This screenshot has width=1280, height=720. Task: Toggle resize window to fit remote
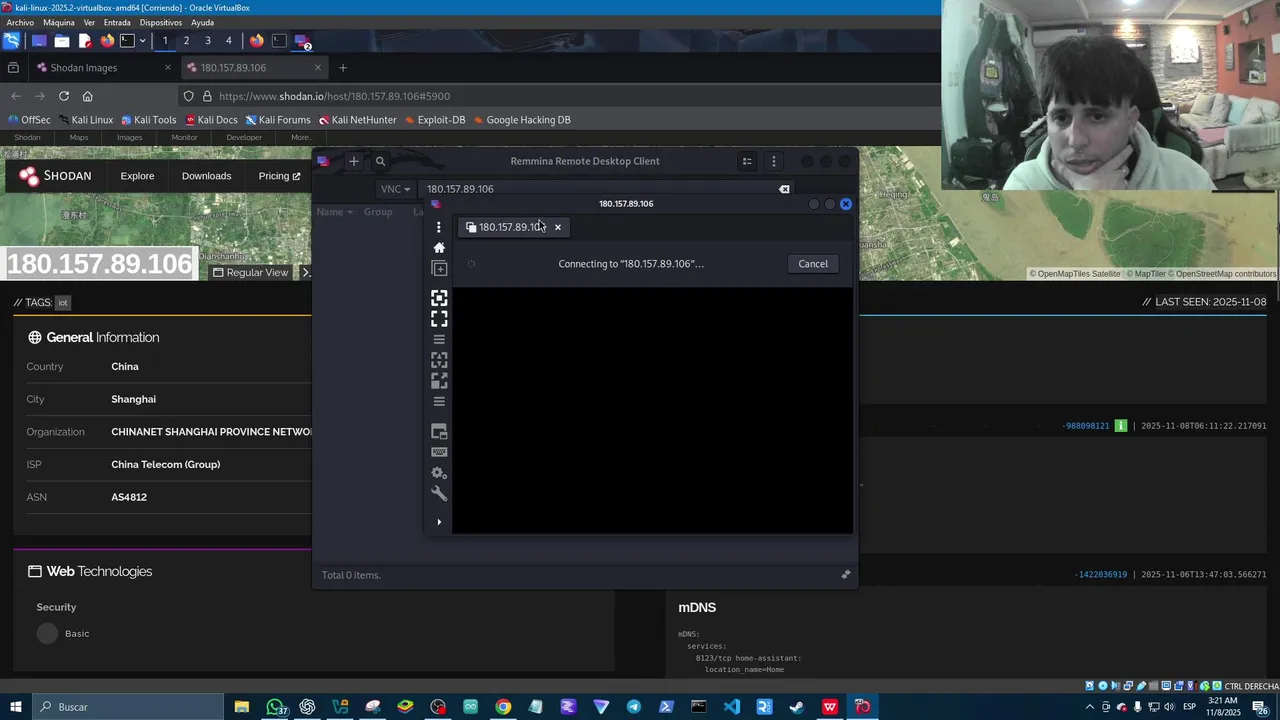coord(439,298)
